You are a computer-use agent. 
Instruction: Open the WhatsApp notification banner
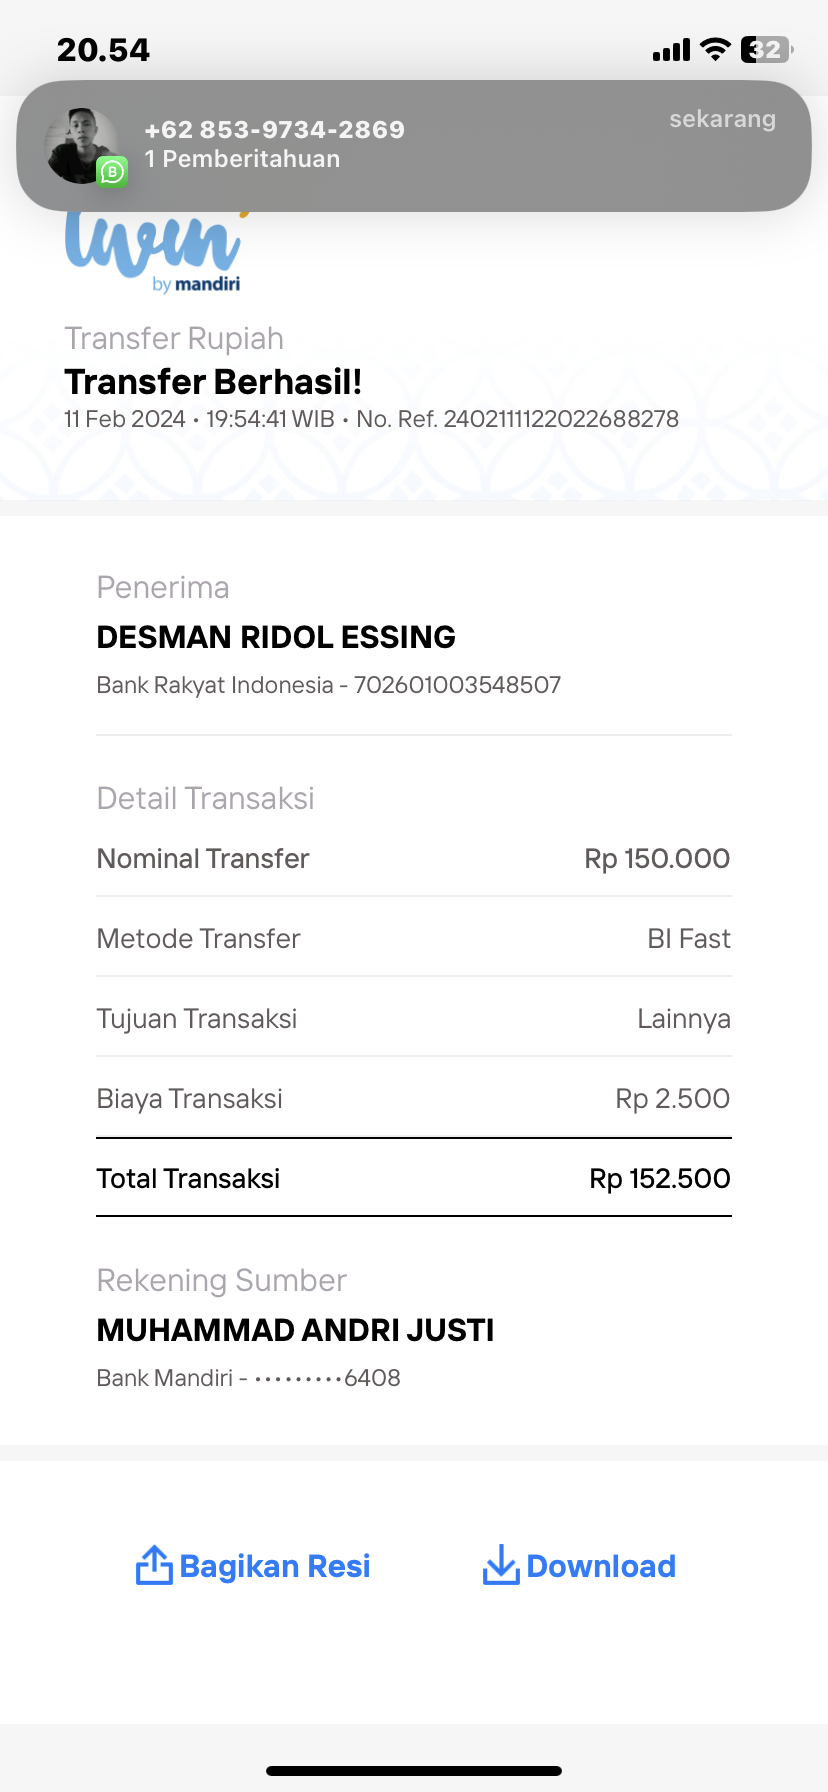click(x=414, y=146)
